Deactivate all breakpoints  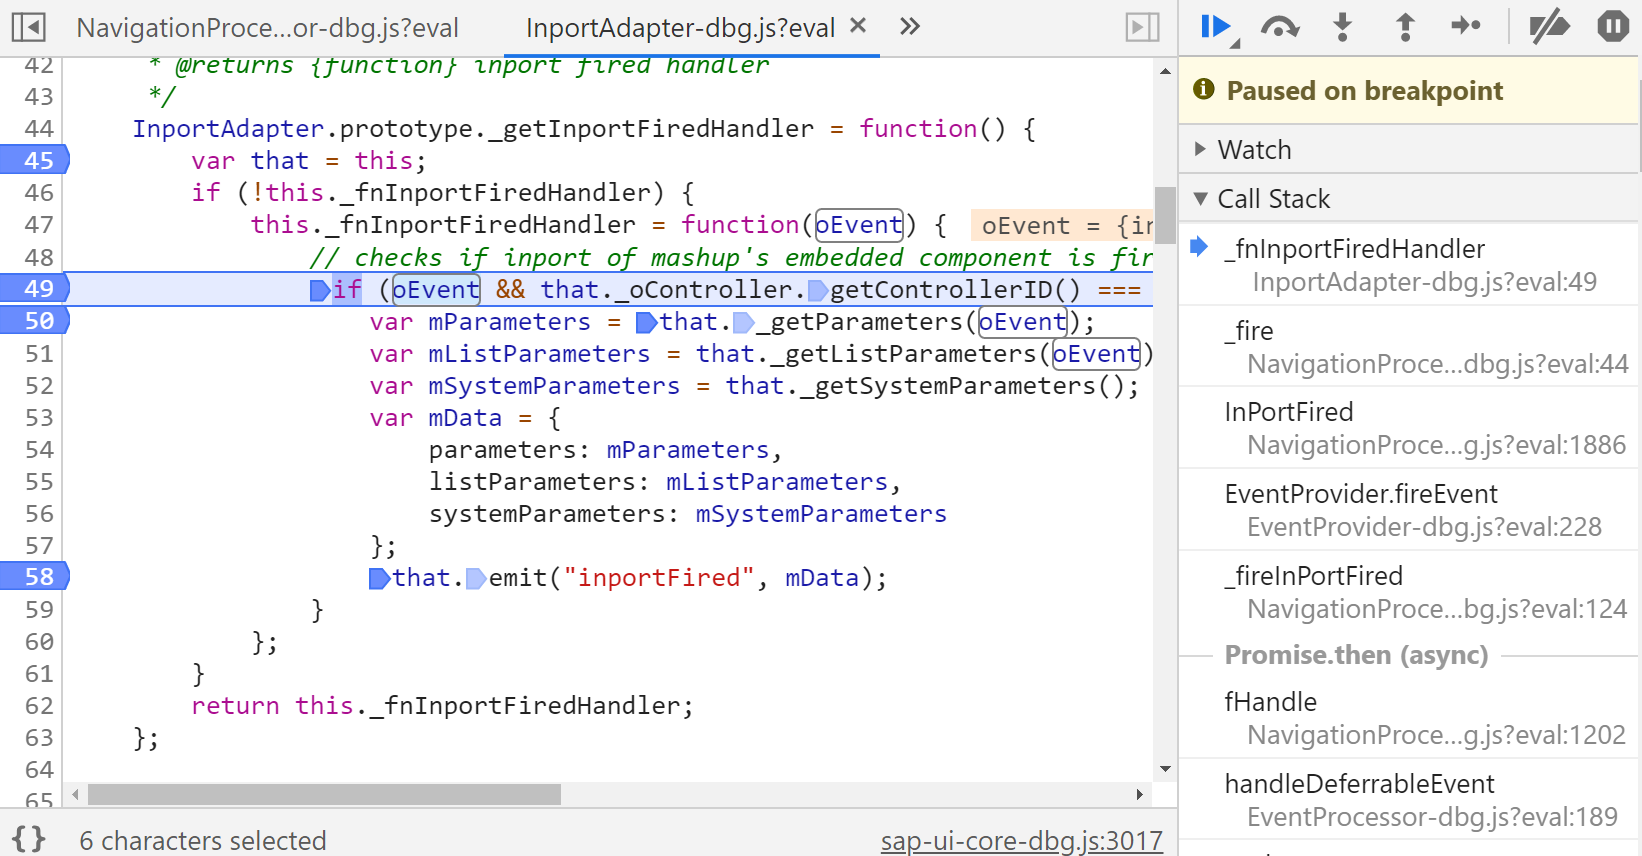click(x=1549, y=27)
